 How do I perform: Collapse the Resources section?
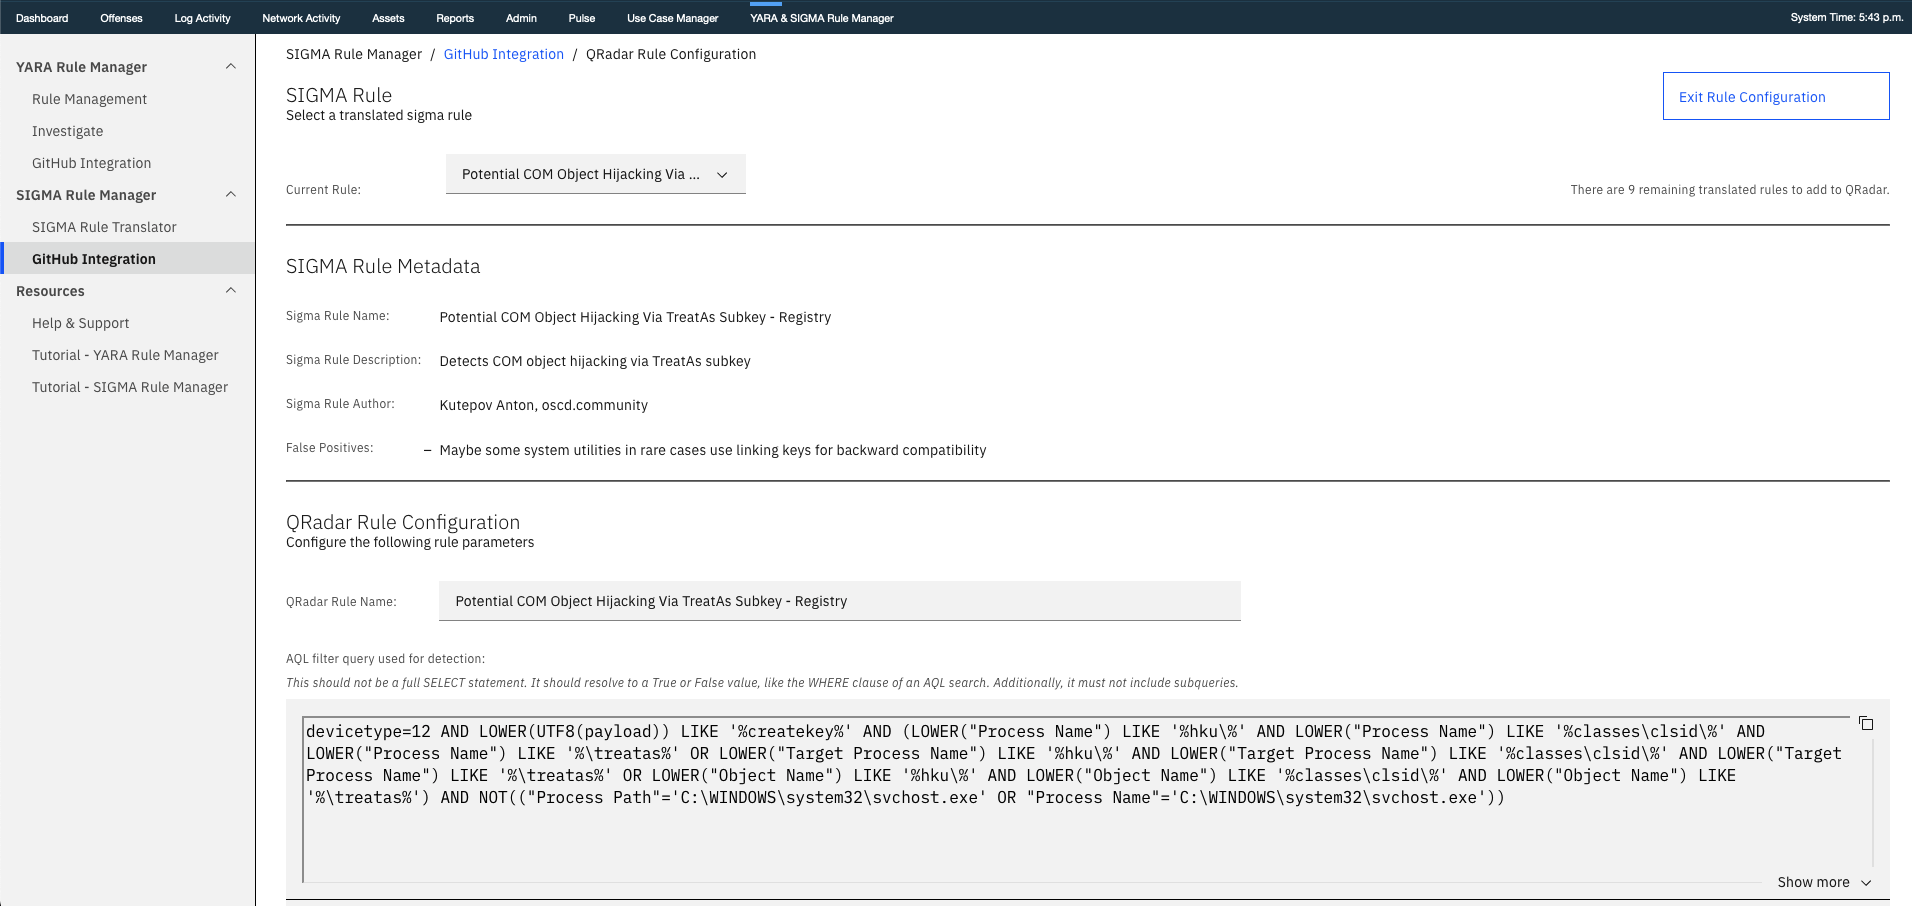(230, 290)
